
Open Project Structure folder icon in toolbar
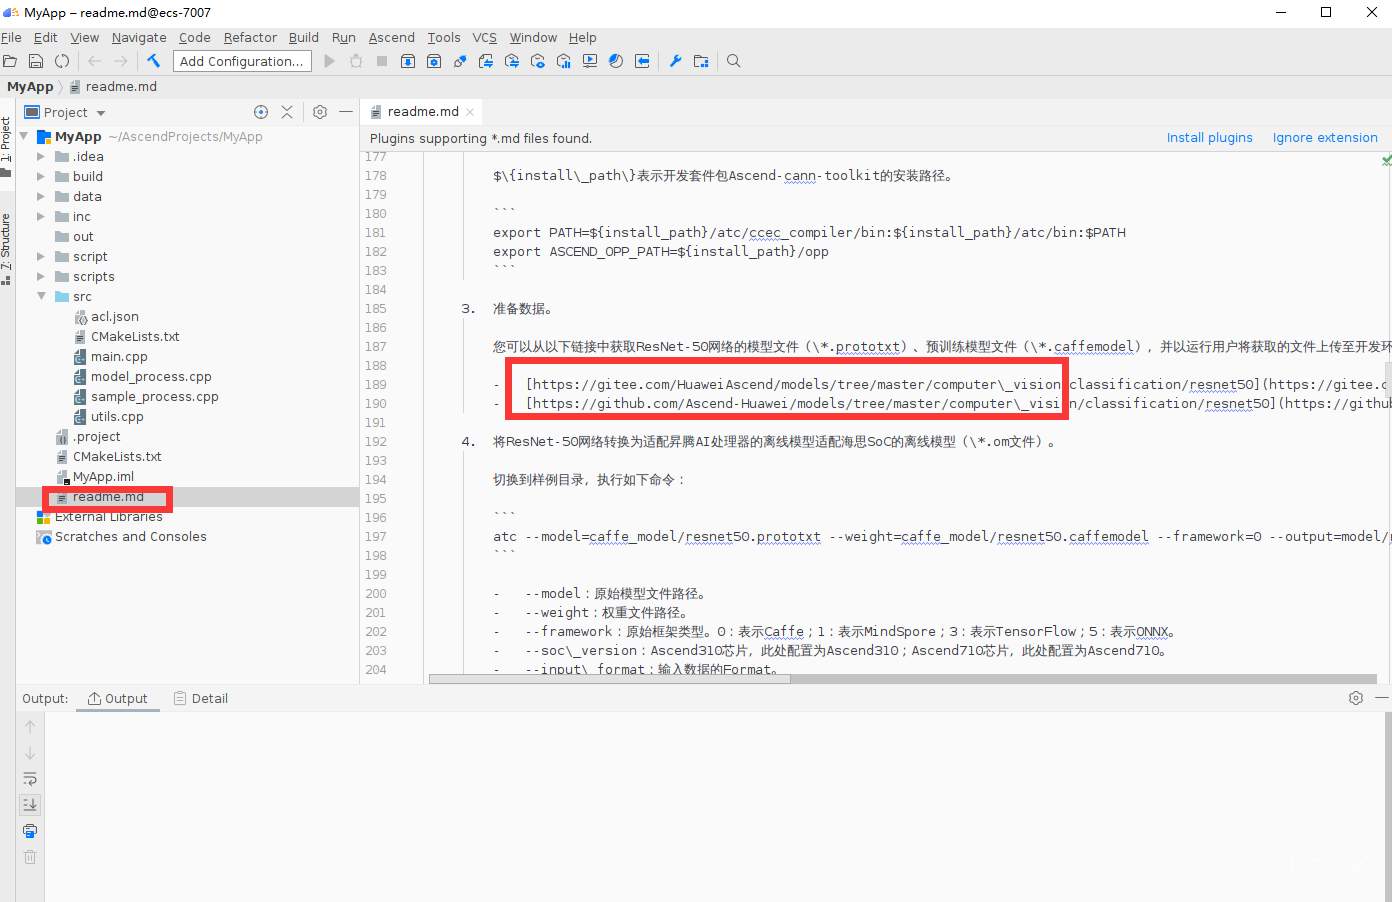point(701,61)
